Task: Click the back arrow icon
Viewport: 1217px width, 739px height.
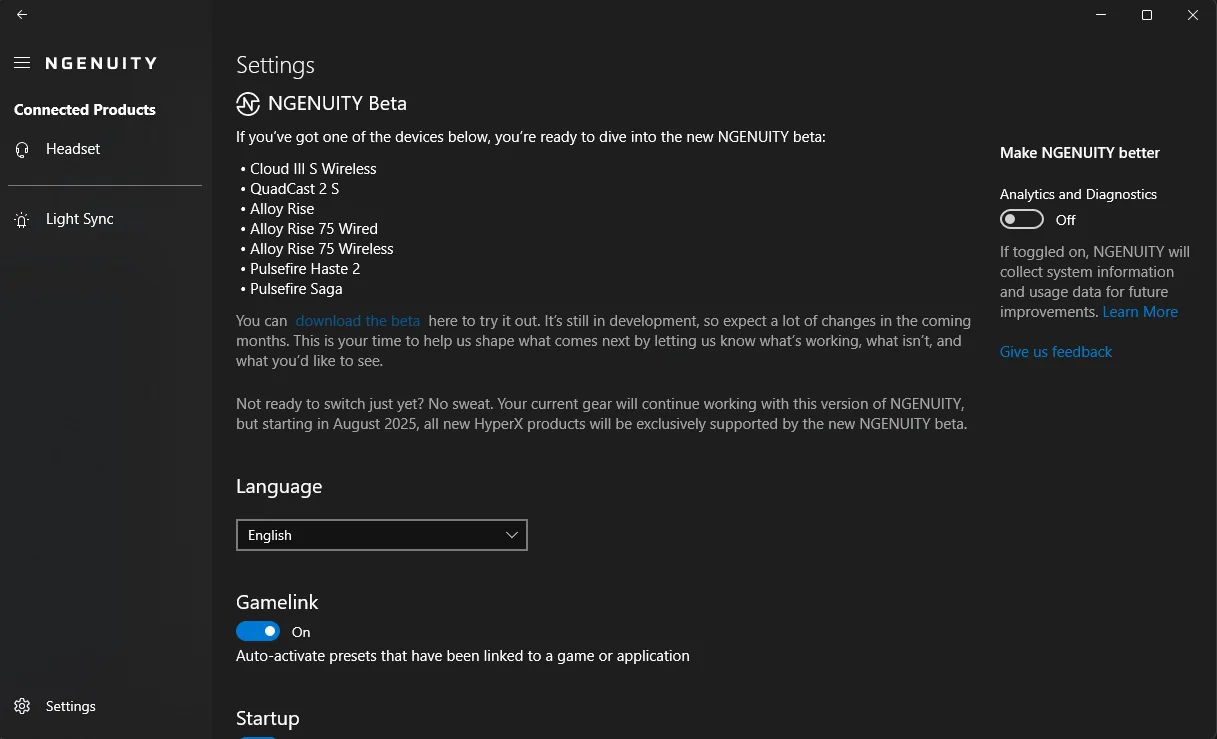Action: 22,15
